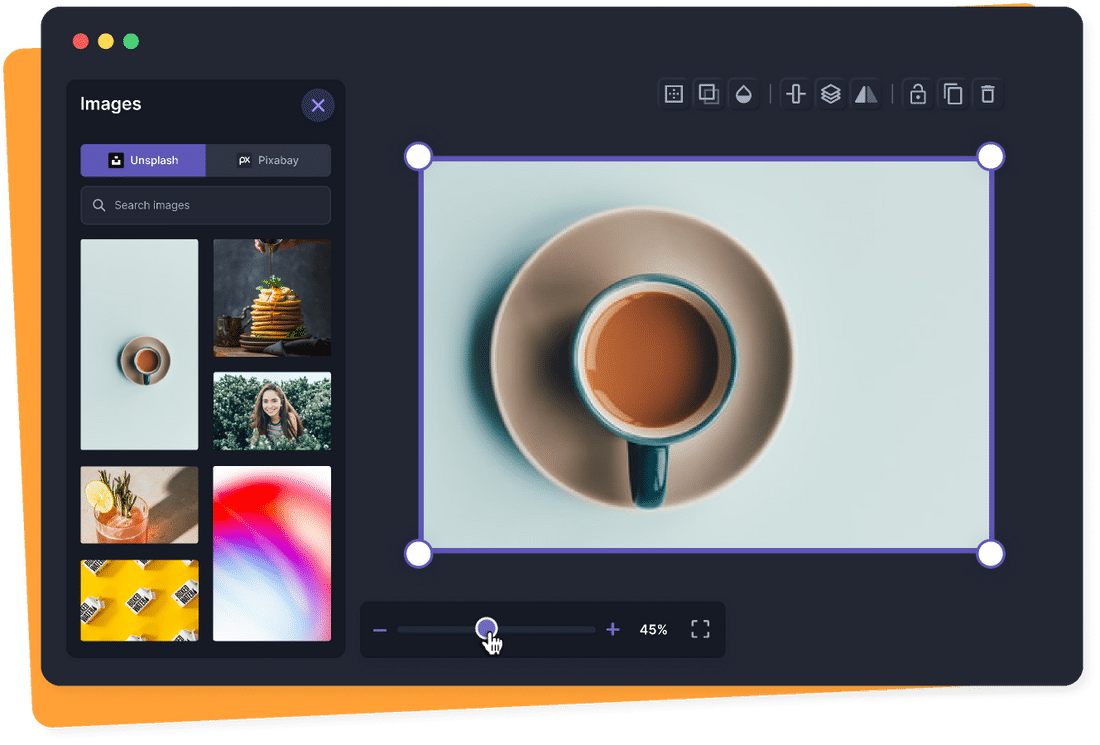
Task: Select the center alignment tool
Action: (x=795, y=93)
